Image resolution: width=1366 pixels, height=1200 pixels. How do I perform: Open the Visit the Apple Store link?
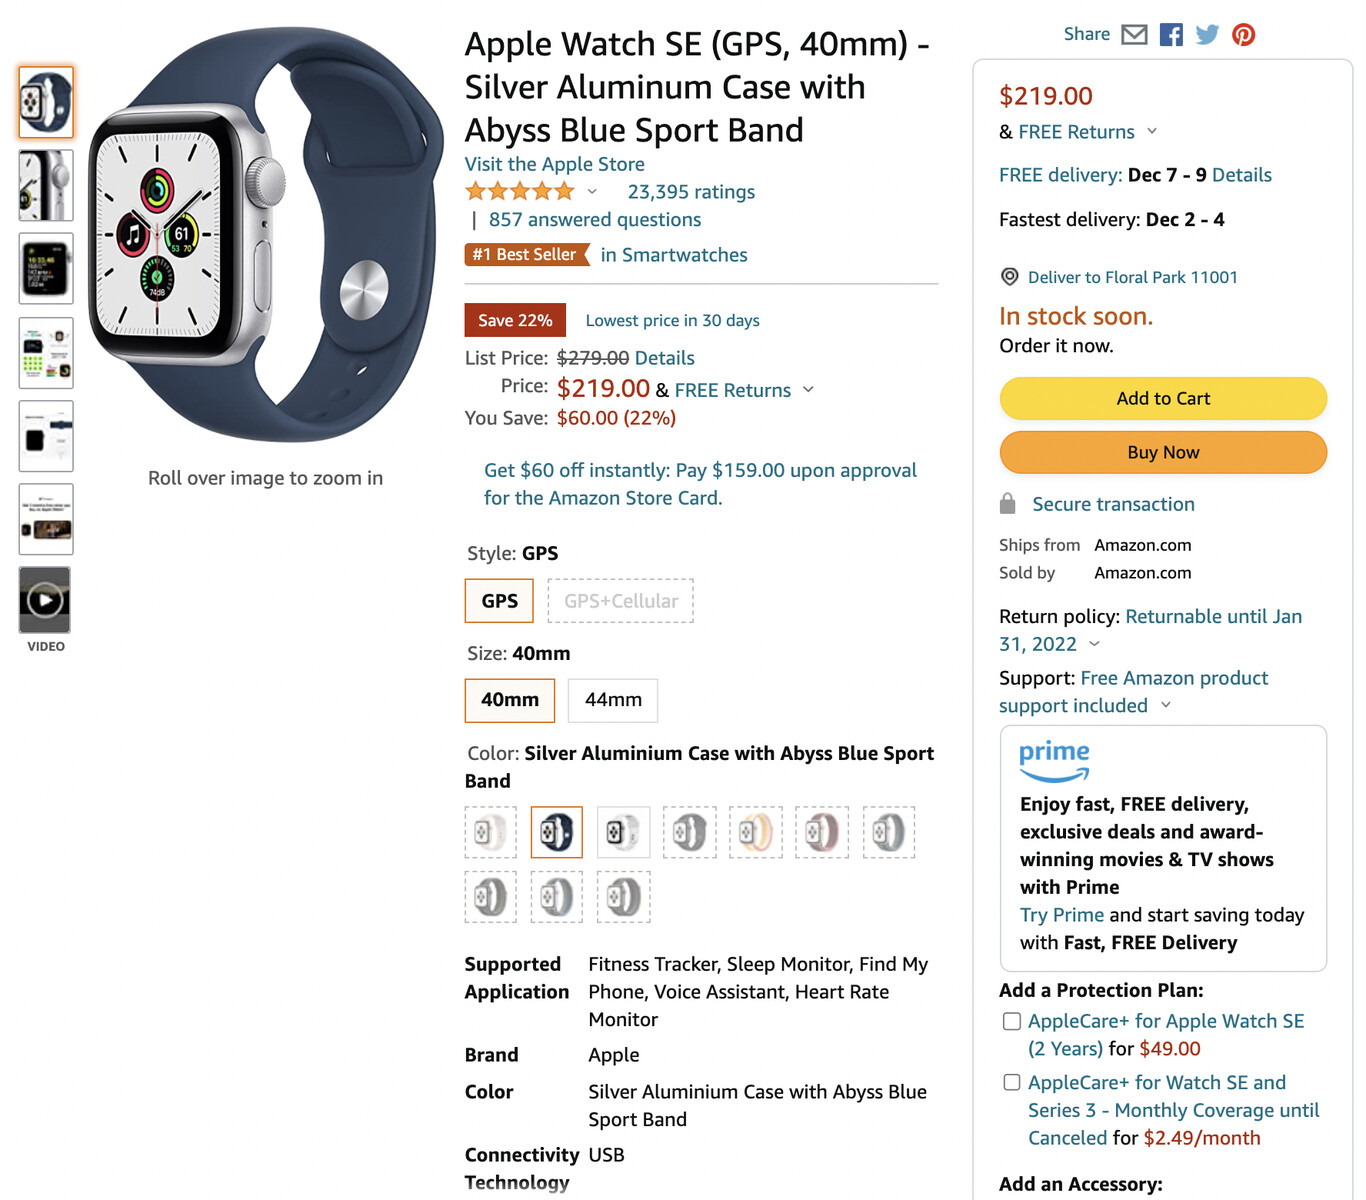click(555, 164)
